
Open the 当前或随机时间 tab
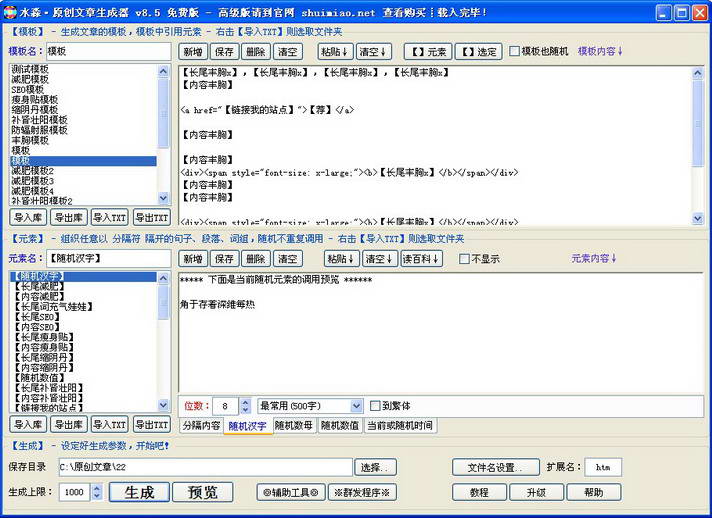click(x=399, y=426)
